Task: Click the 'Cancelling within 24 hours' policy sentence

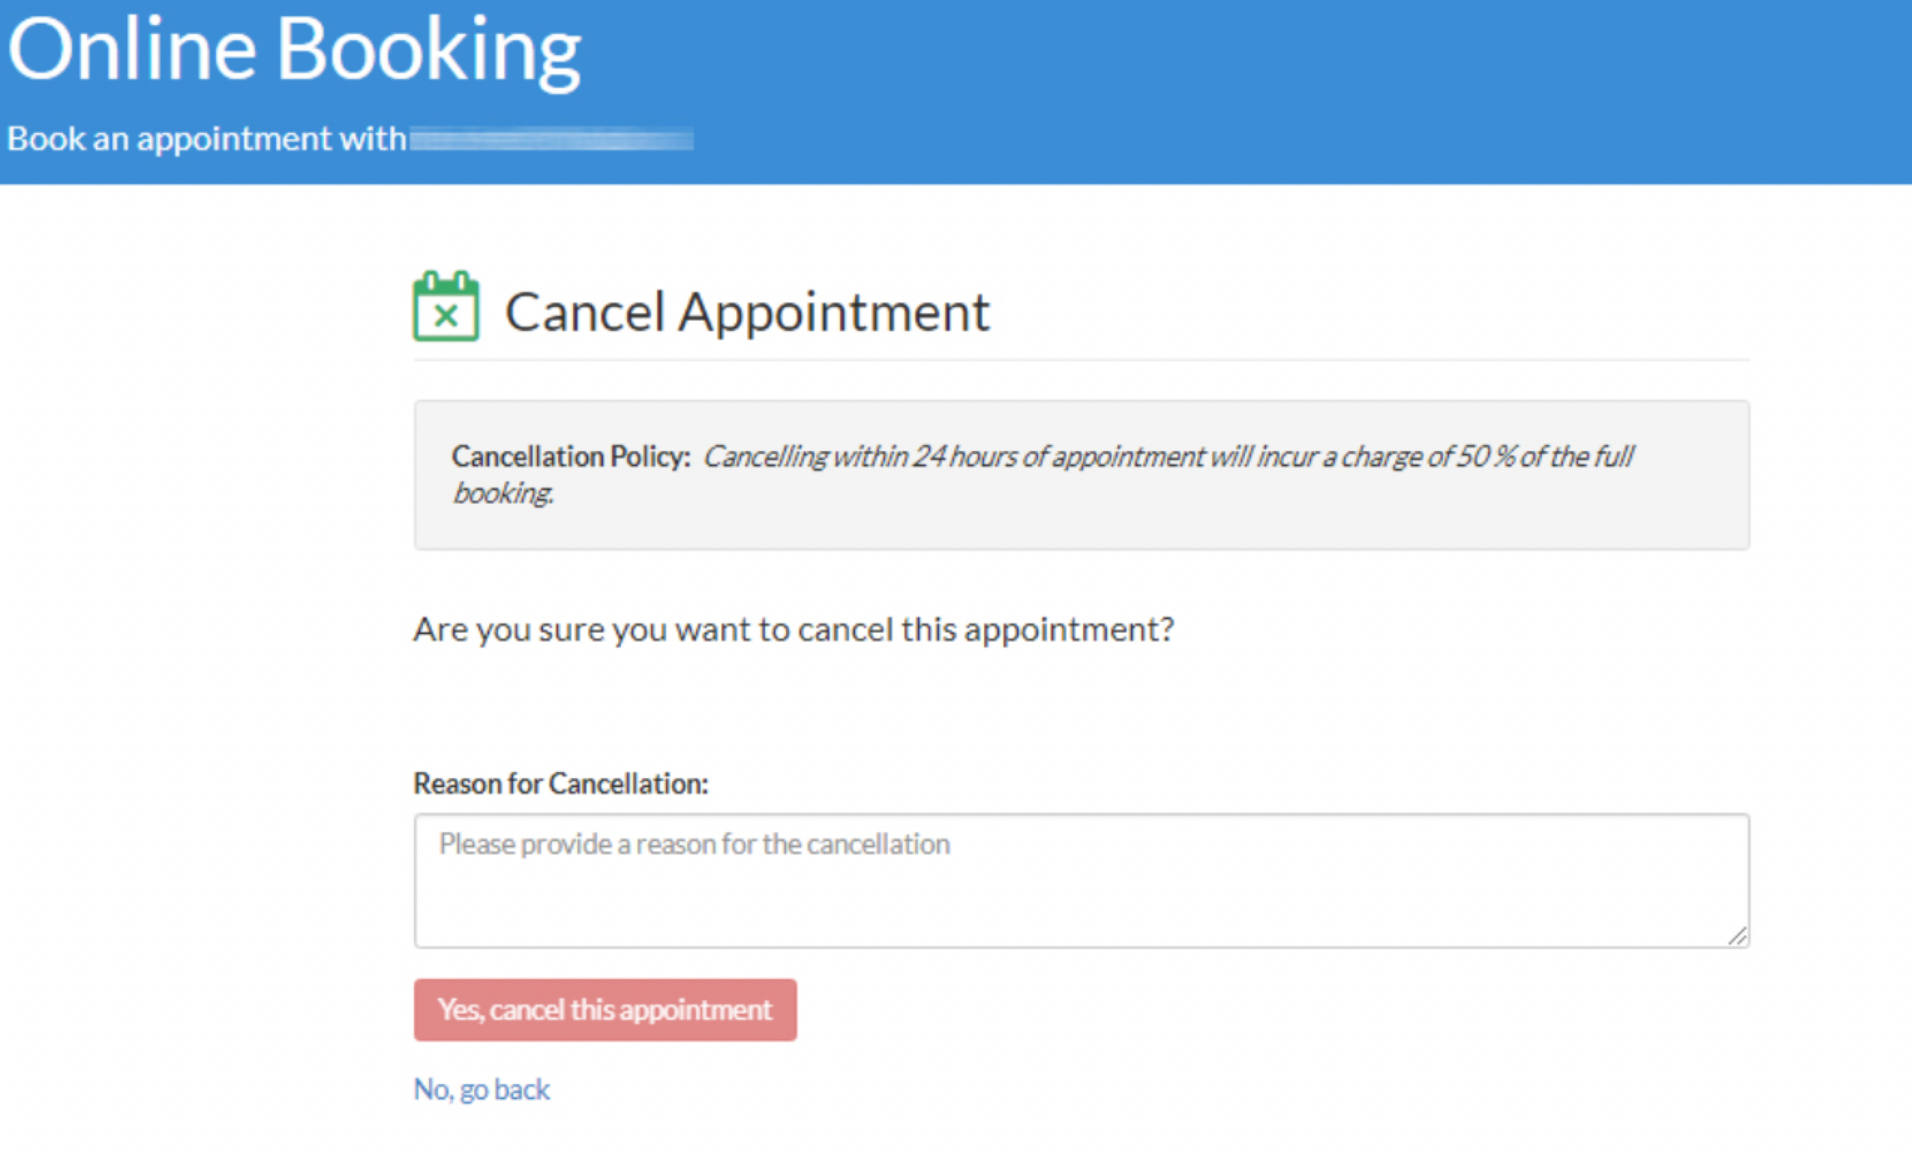Action: pyautogui.click(x=1043, y=474)
